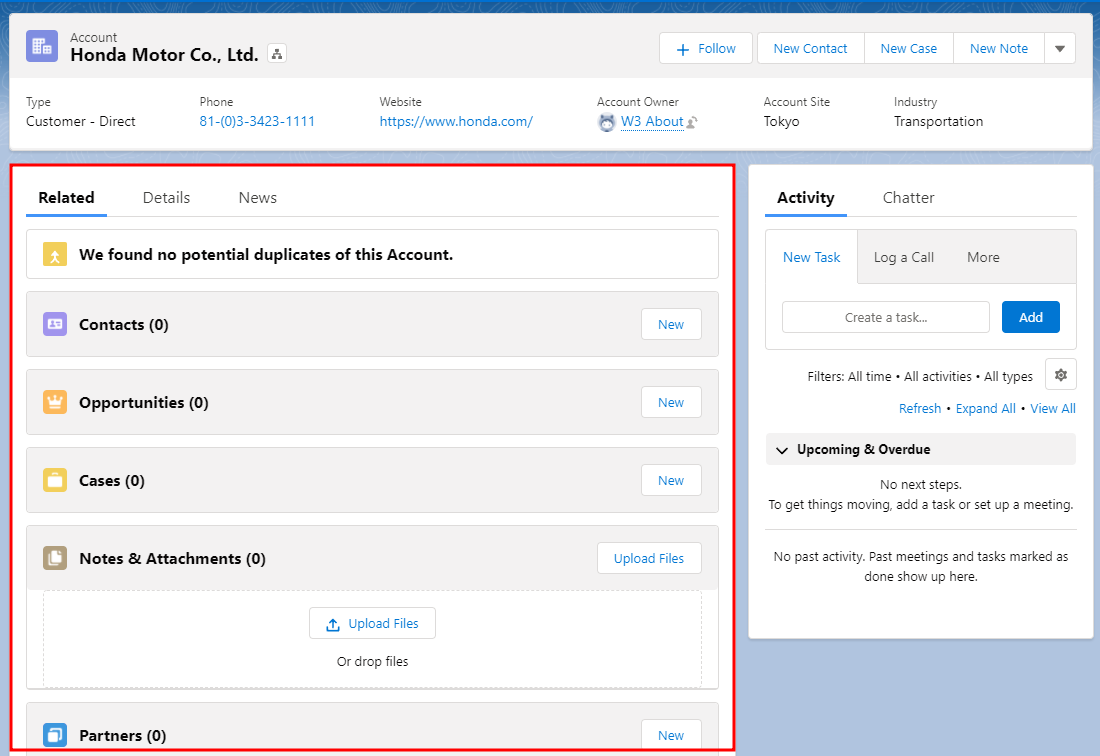This screenshot has height=756, width=1100.
Task: Open the News tab
Action: 257,198
